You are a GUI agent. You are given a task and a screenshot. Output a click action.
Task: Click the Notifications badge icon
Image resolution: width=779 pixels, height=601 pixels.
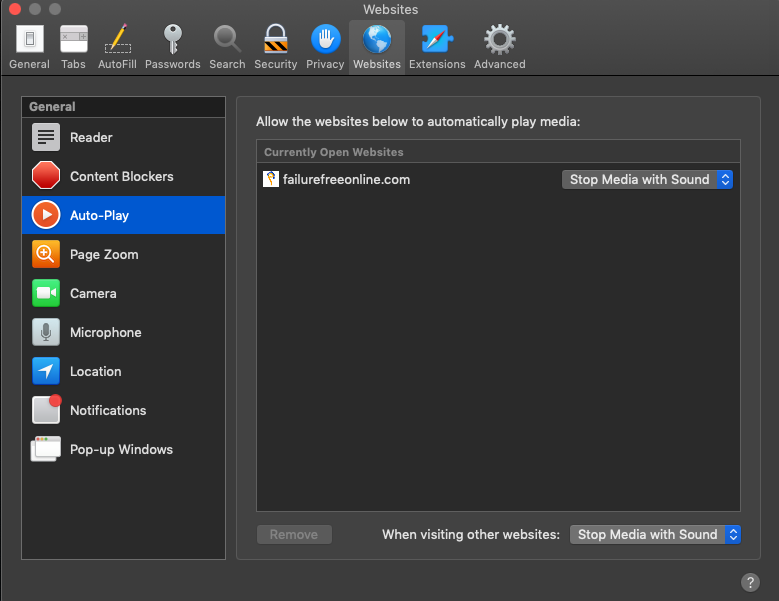46,409
